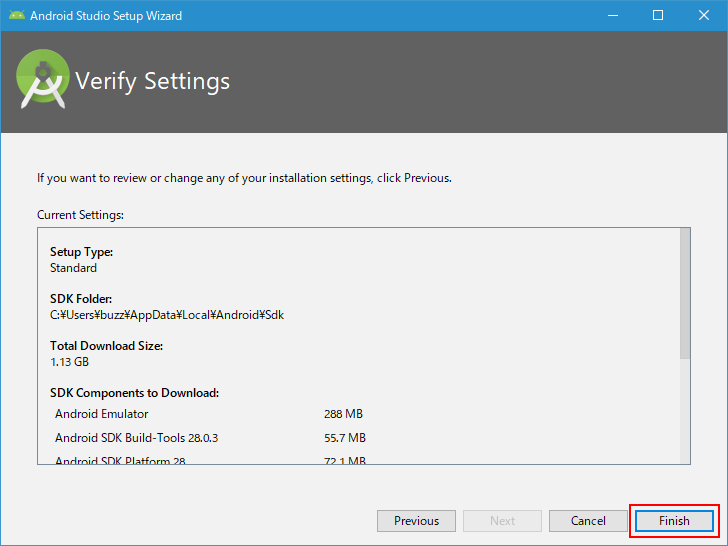Click the 'Standard' setup type value

point(73,268)
